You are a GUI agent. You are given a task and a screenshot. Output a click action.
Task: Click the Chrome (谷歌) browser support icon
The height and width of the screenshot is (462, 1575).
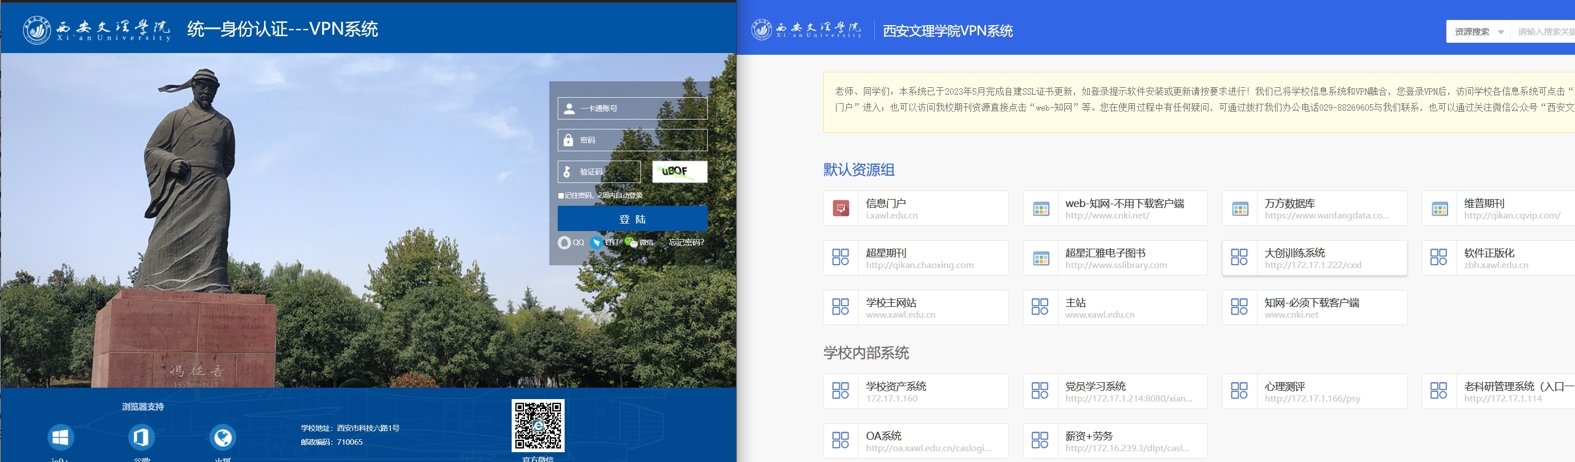pos(141,438)
